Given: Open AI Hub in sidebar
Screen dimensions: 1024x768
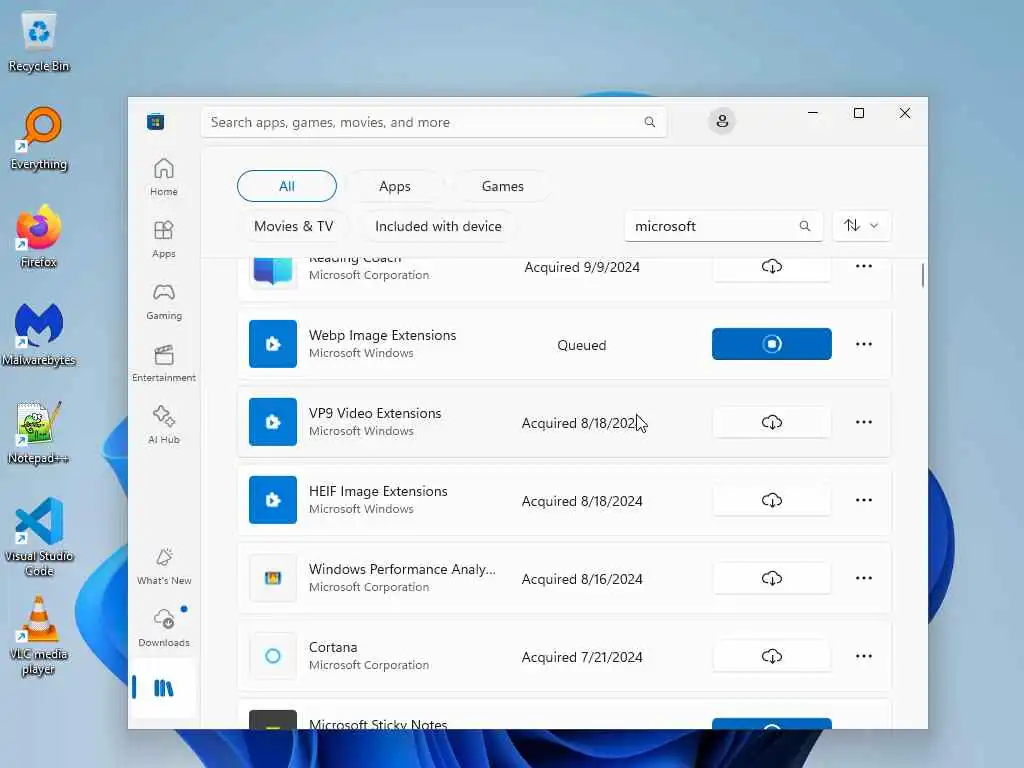Looking at the screenshot, I should click(163, 425).
